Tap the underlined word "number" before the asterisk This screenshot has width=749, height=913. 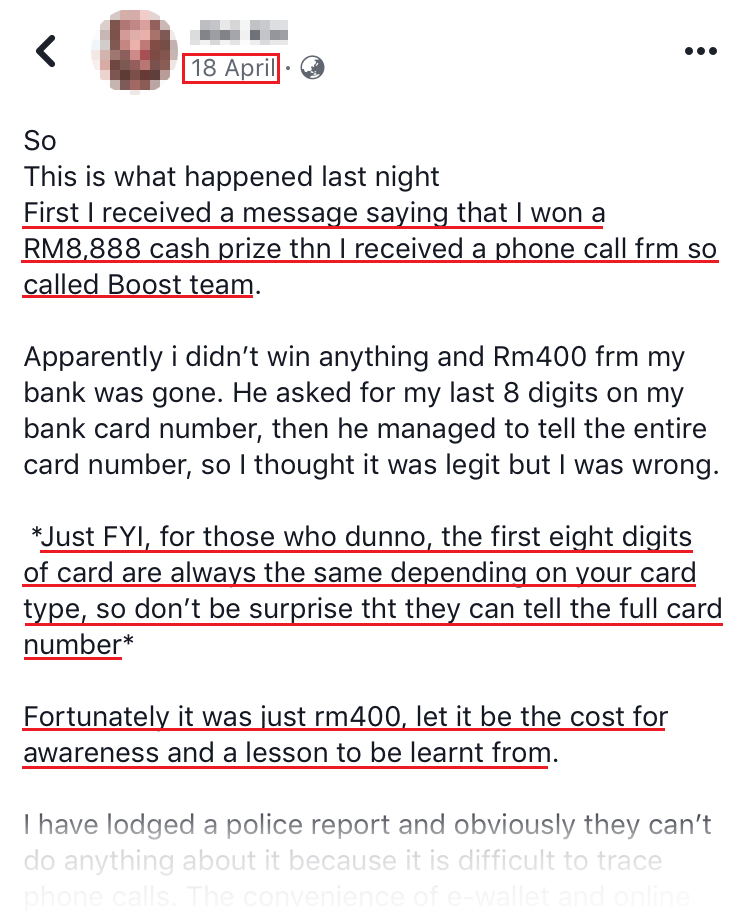pyautogui.click(x=71, y=645)
